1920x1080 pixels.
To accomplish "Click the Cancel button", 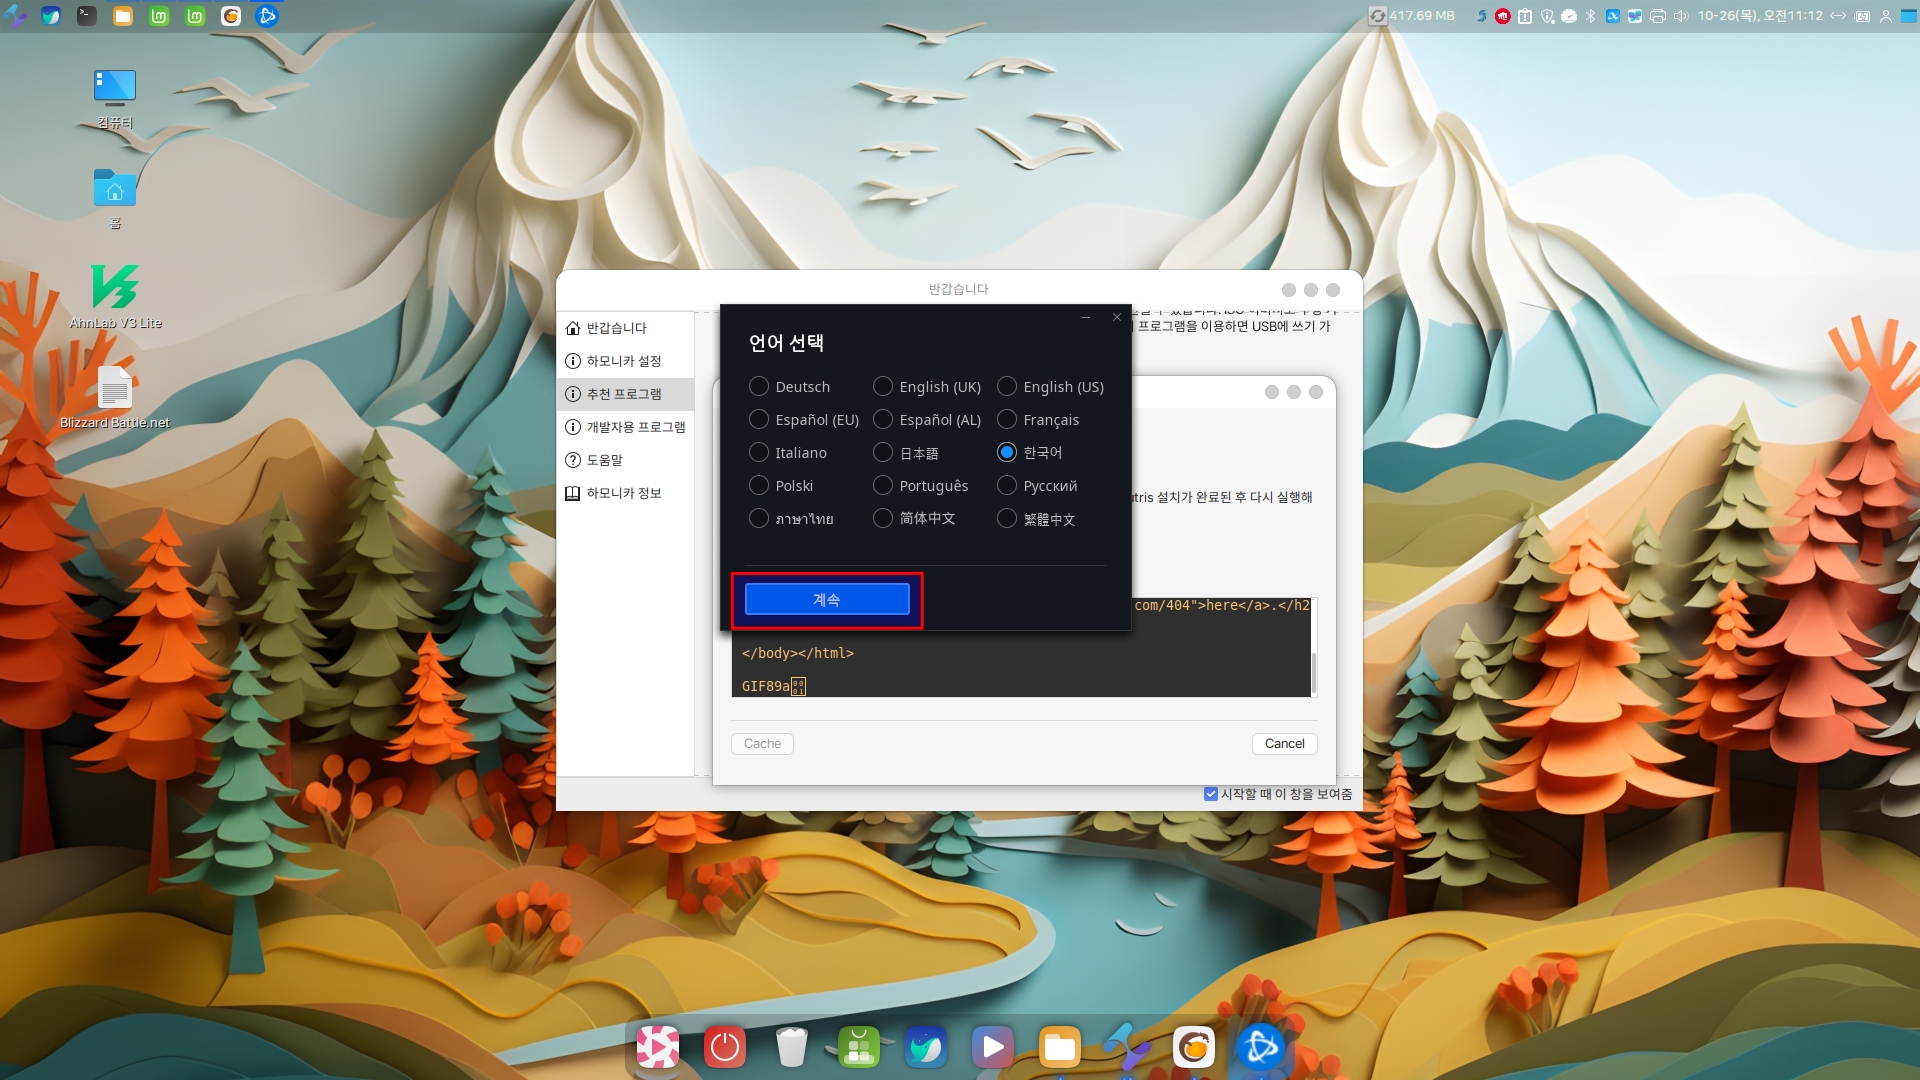I will (1284, 744).
